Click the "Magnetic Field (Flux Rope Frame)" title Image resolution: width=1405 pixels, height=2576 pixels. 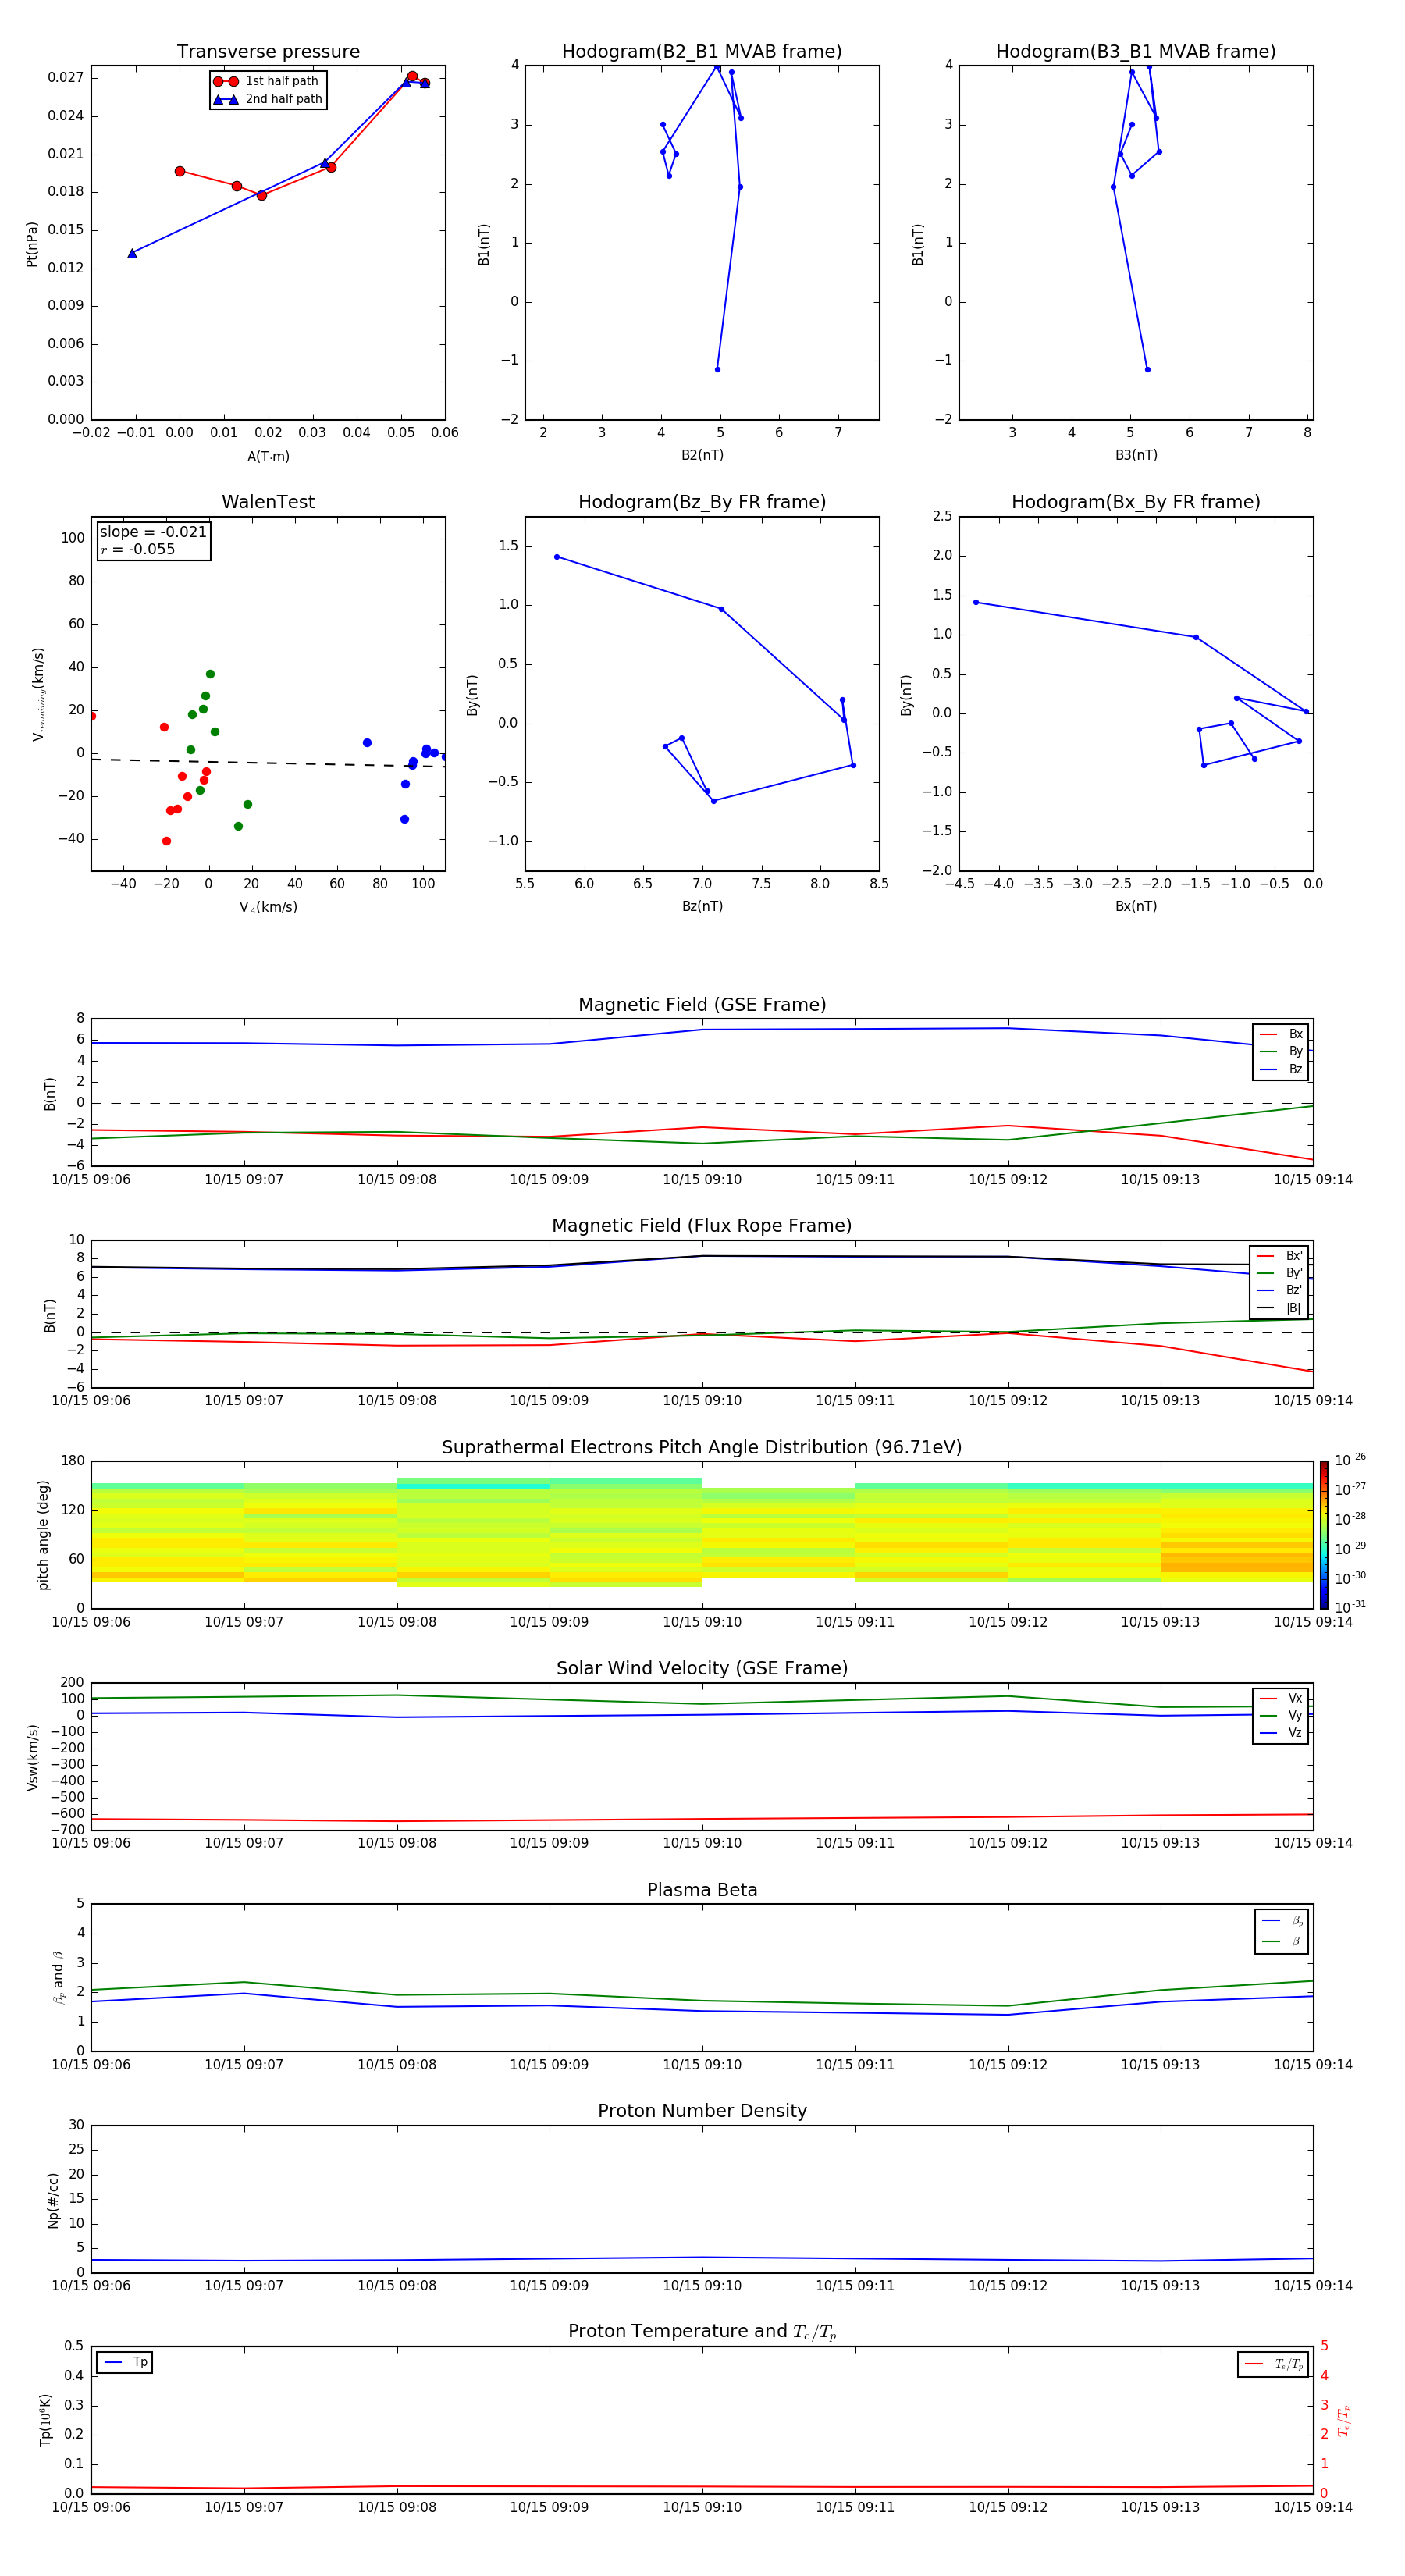[x=702, y=1226]
